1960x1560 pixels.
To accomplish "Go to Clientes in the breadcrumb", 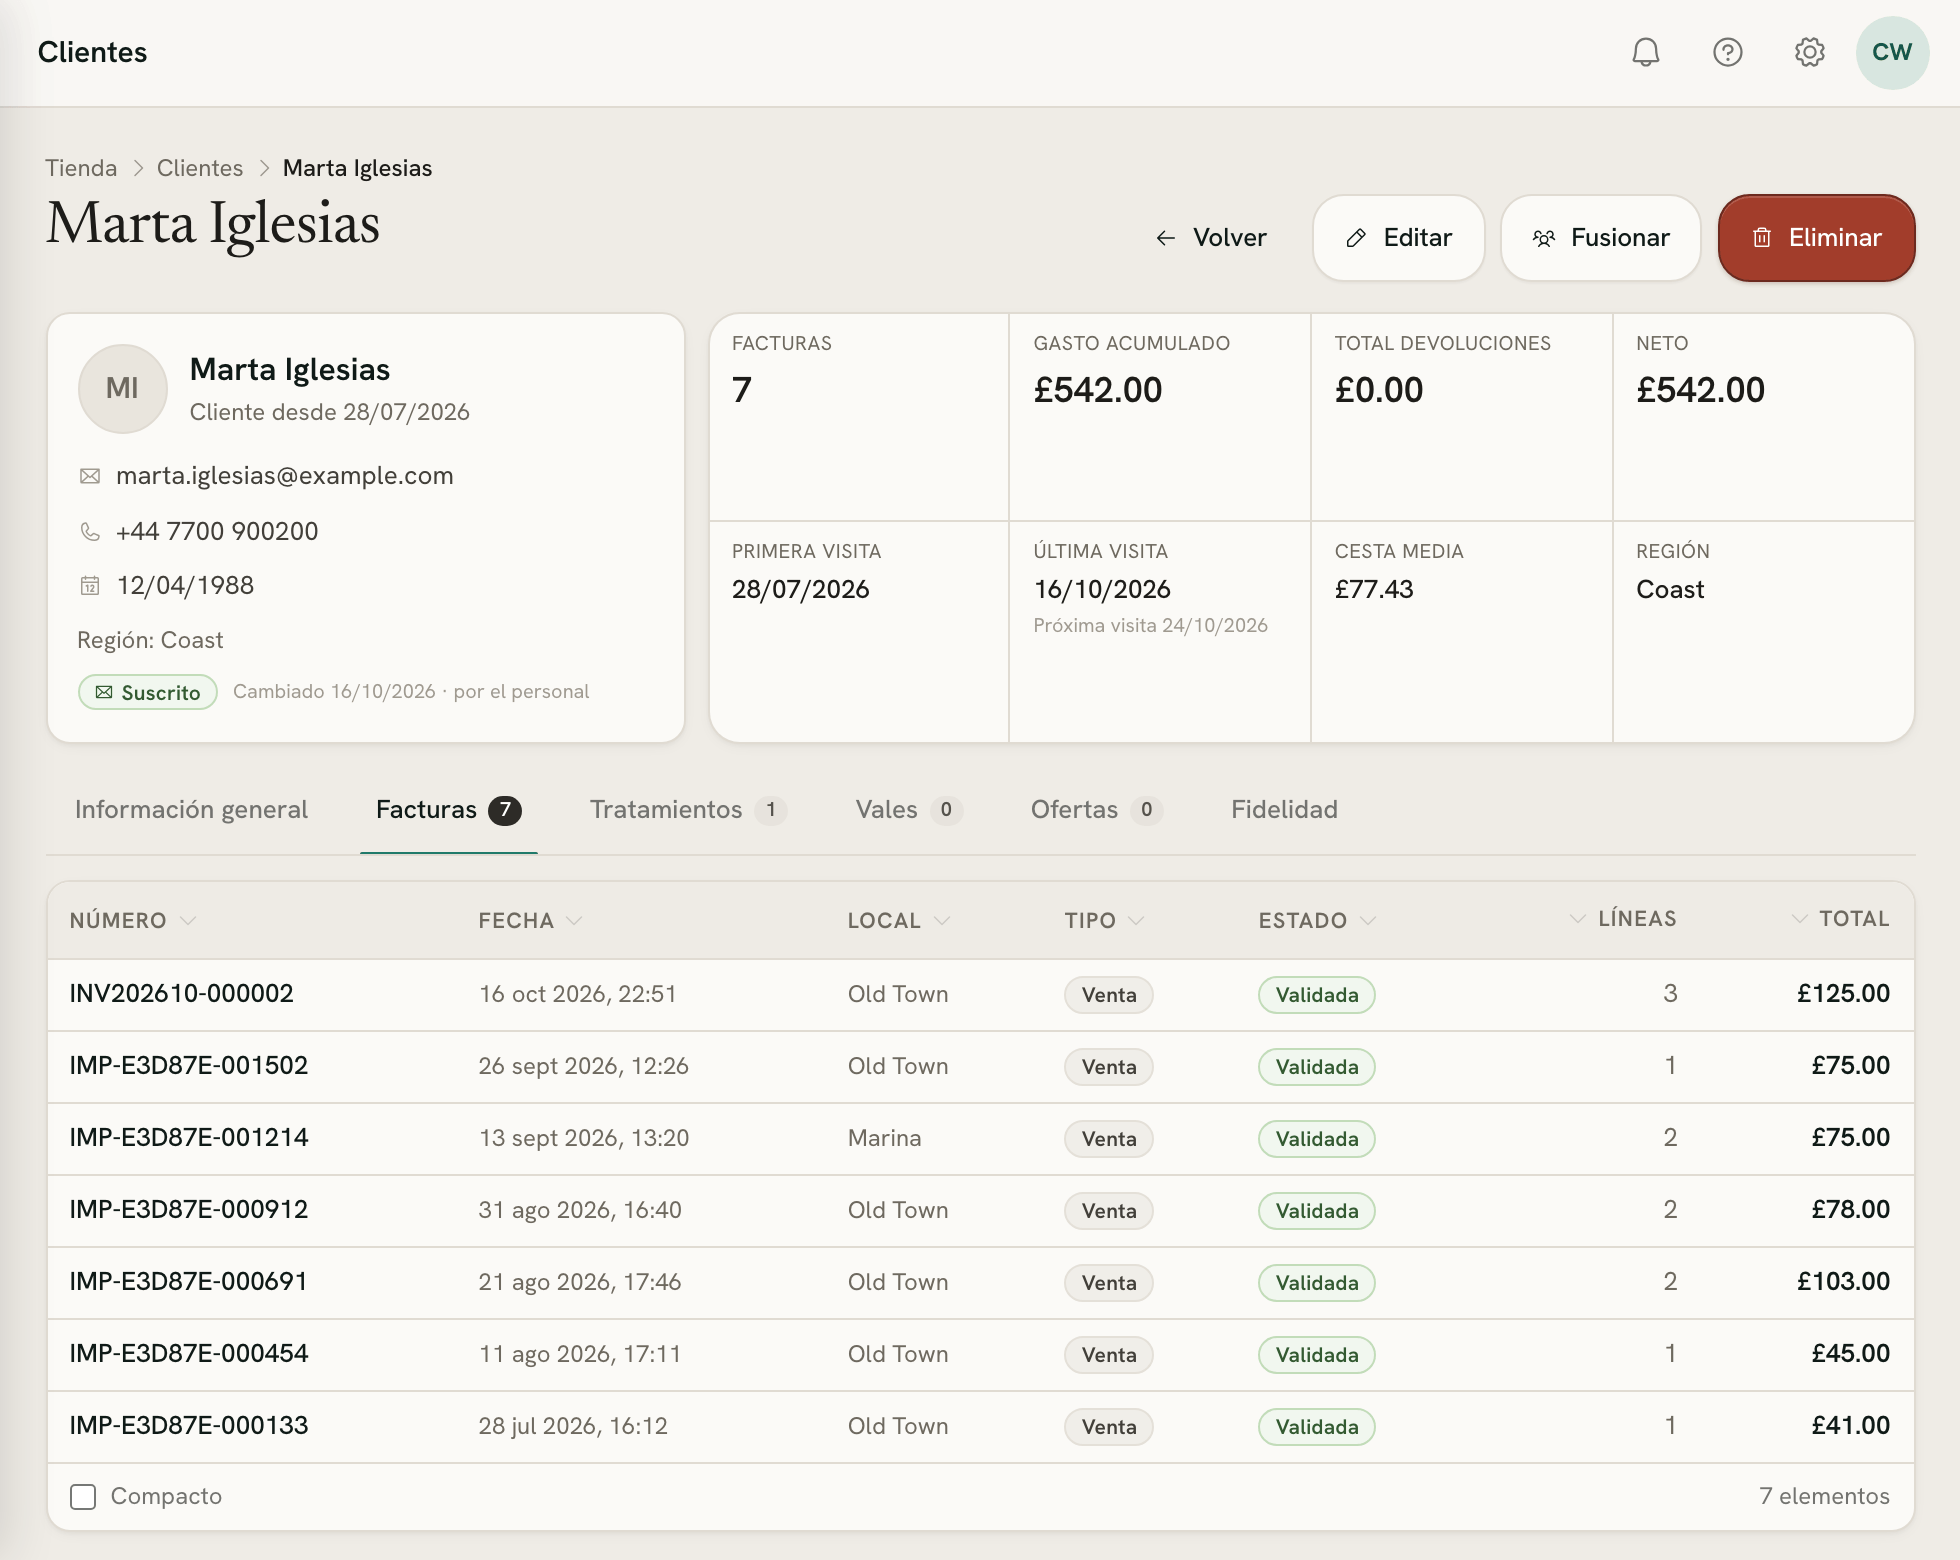I will pos(200,168).
